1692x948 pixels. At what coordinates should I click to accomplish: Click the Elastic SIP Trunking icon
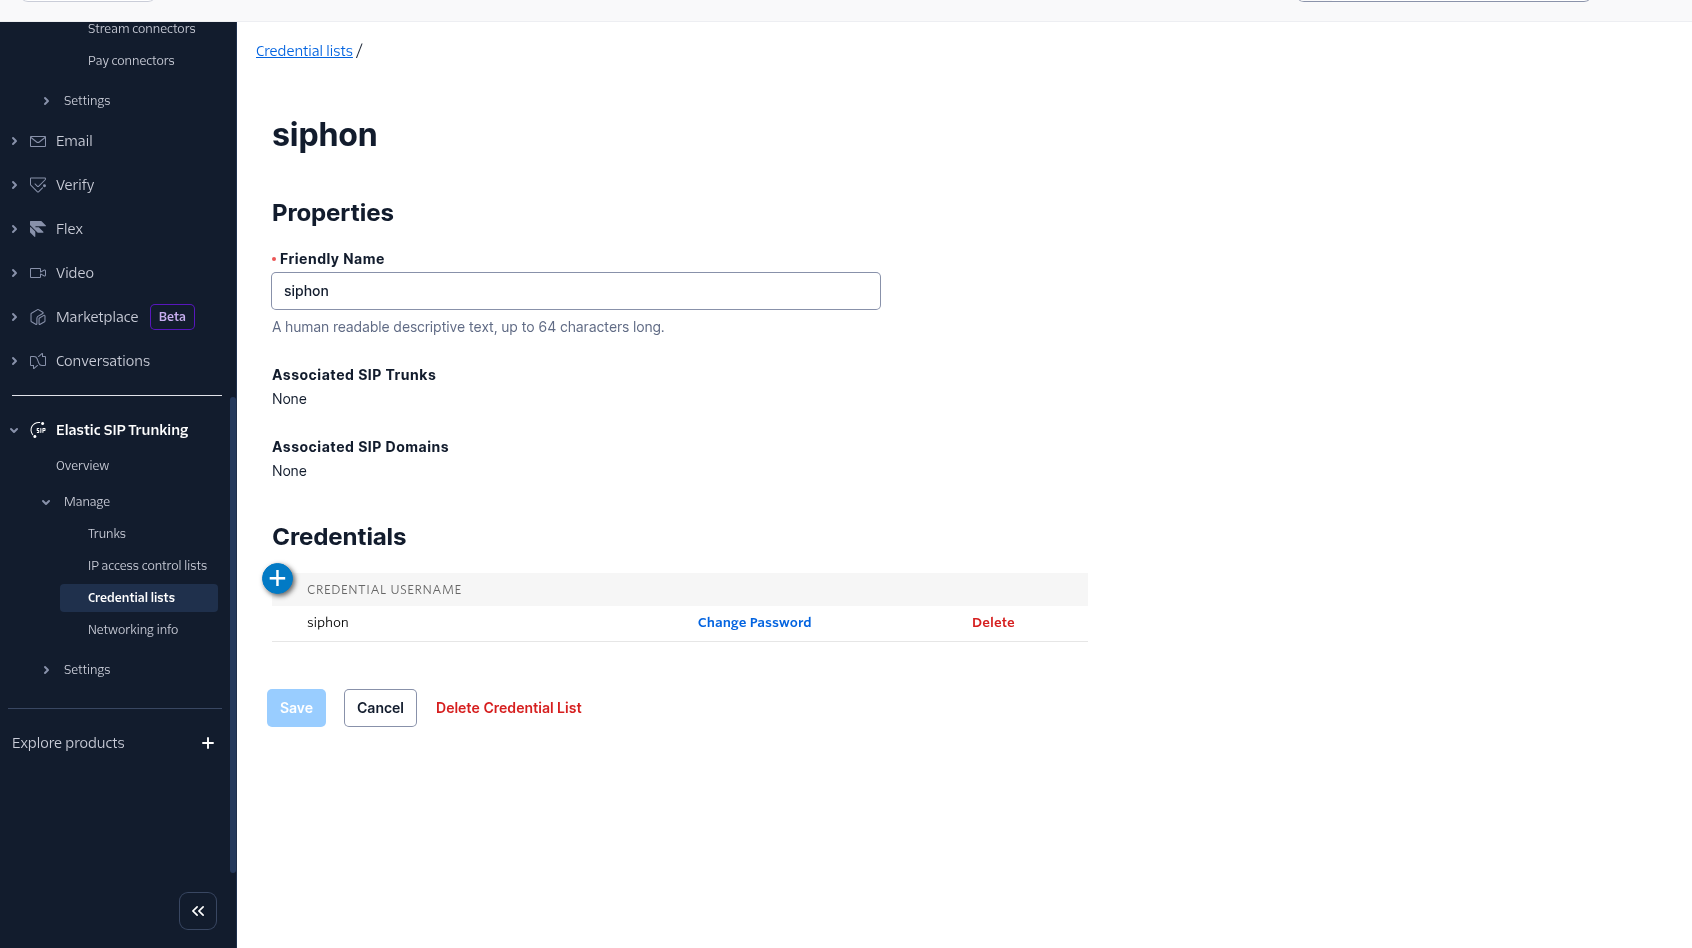38,430
